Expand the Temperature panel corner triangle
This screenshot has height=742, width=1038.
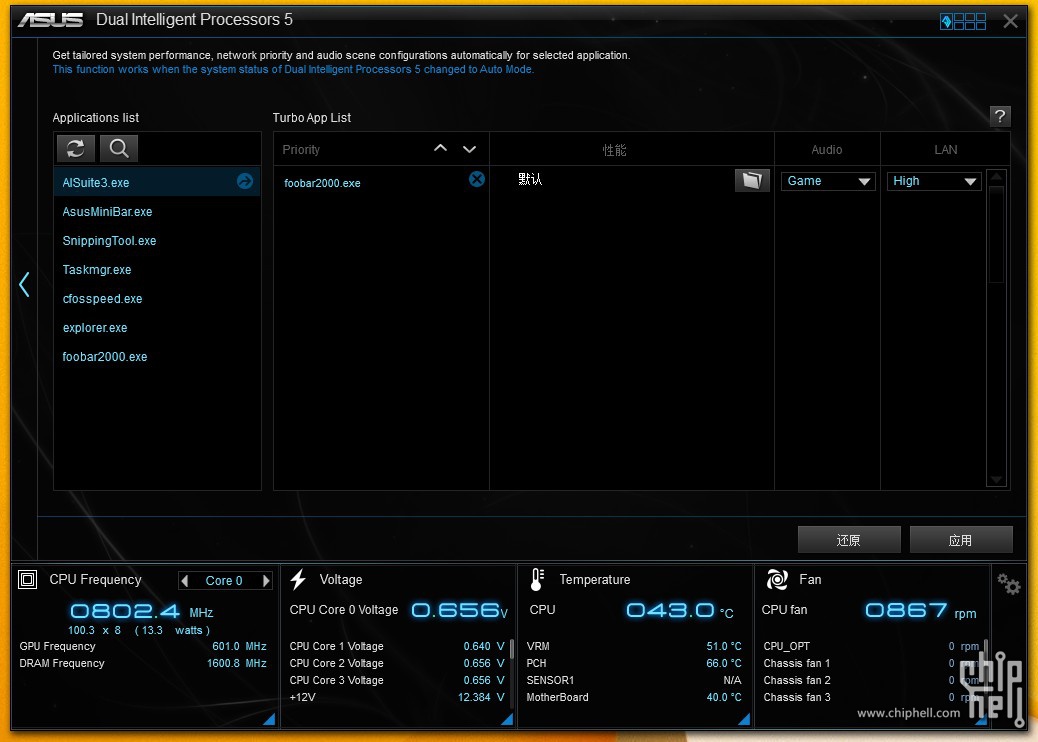pyautogui.click(x=744, y=719)
